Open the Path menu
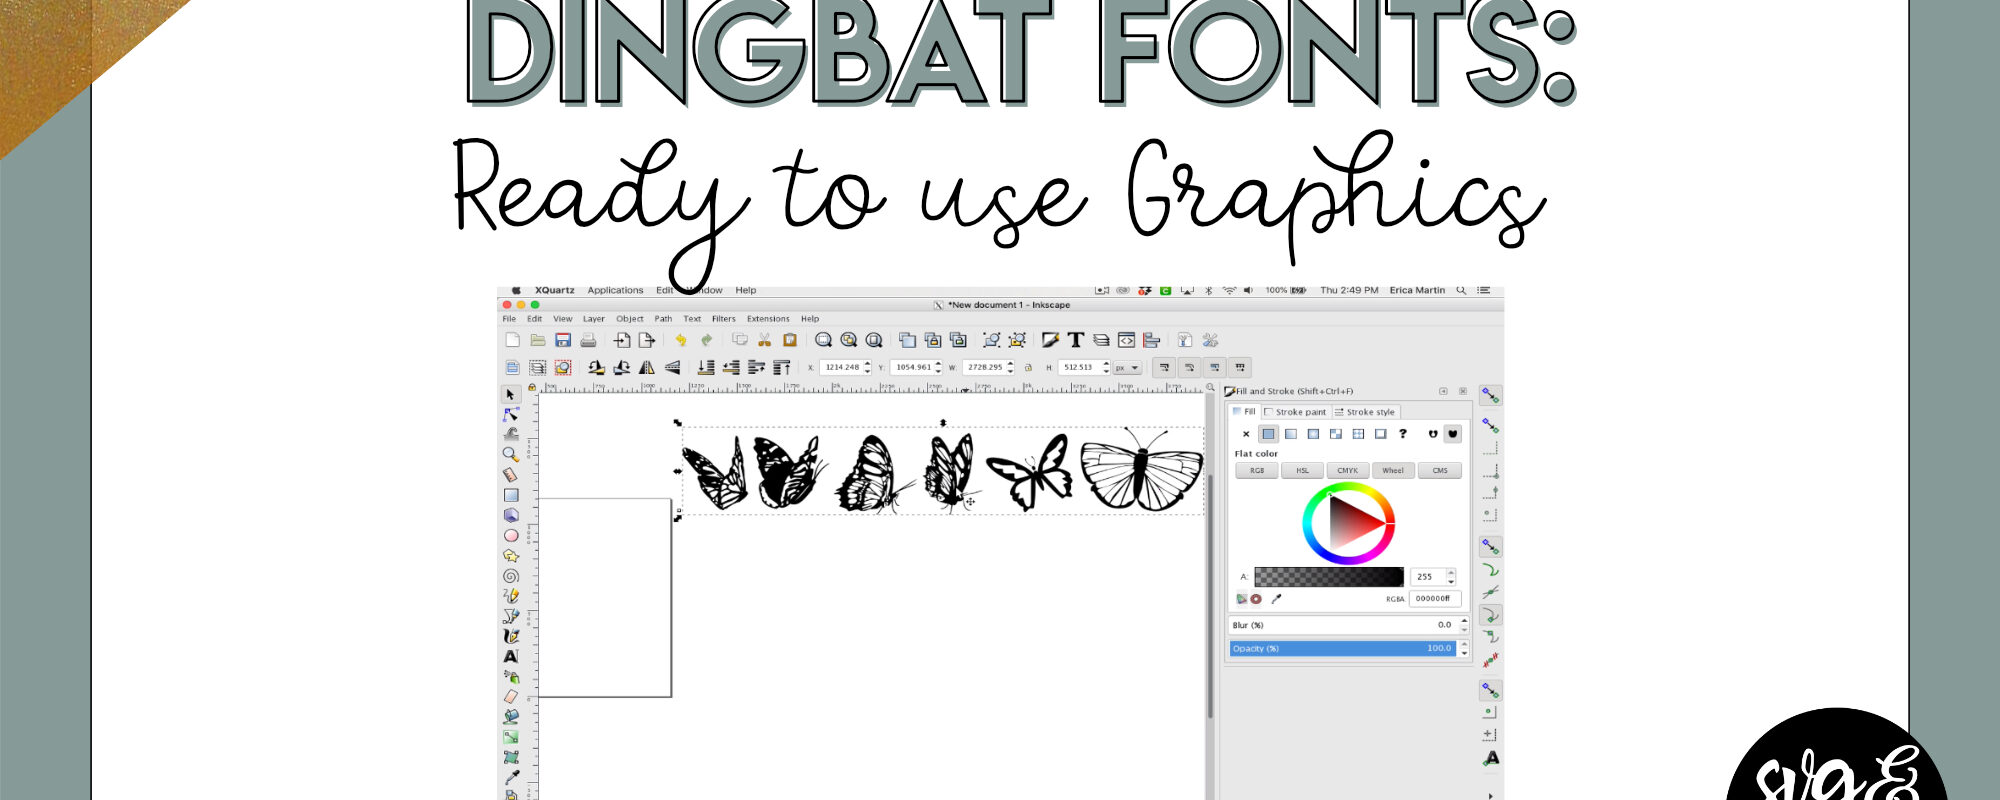The height and width of the screenshot is (800, 2000). [x=663, y=319]
